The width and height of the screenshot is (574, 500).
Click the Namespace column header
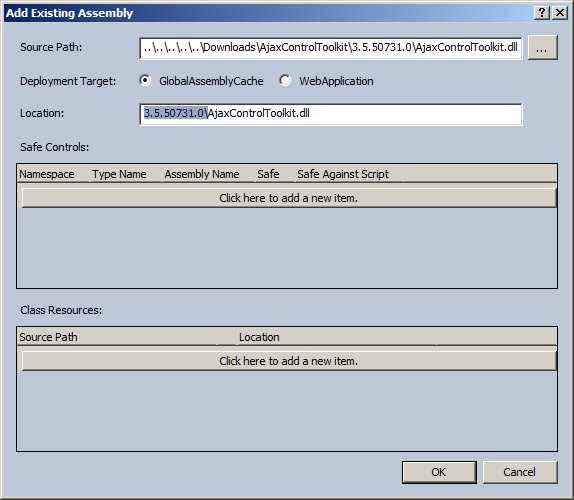53,174
